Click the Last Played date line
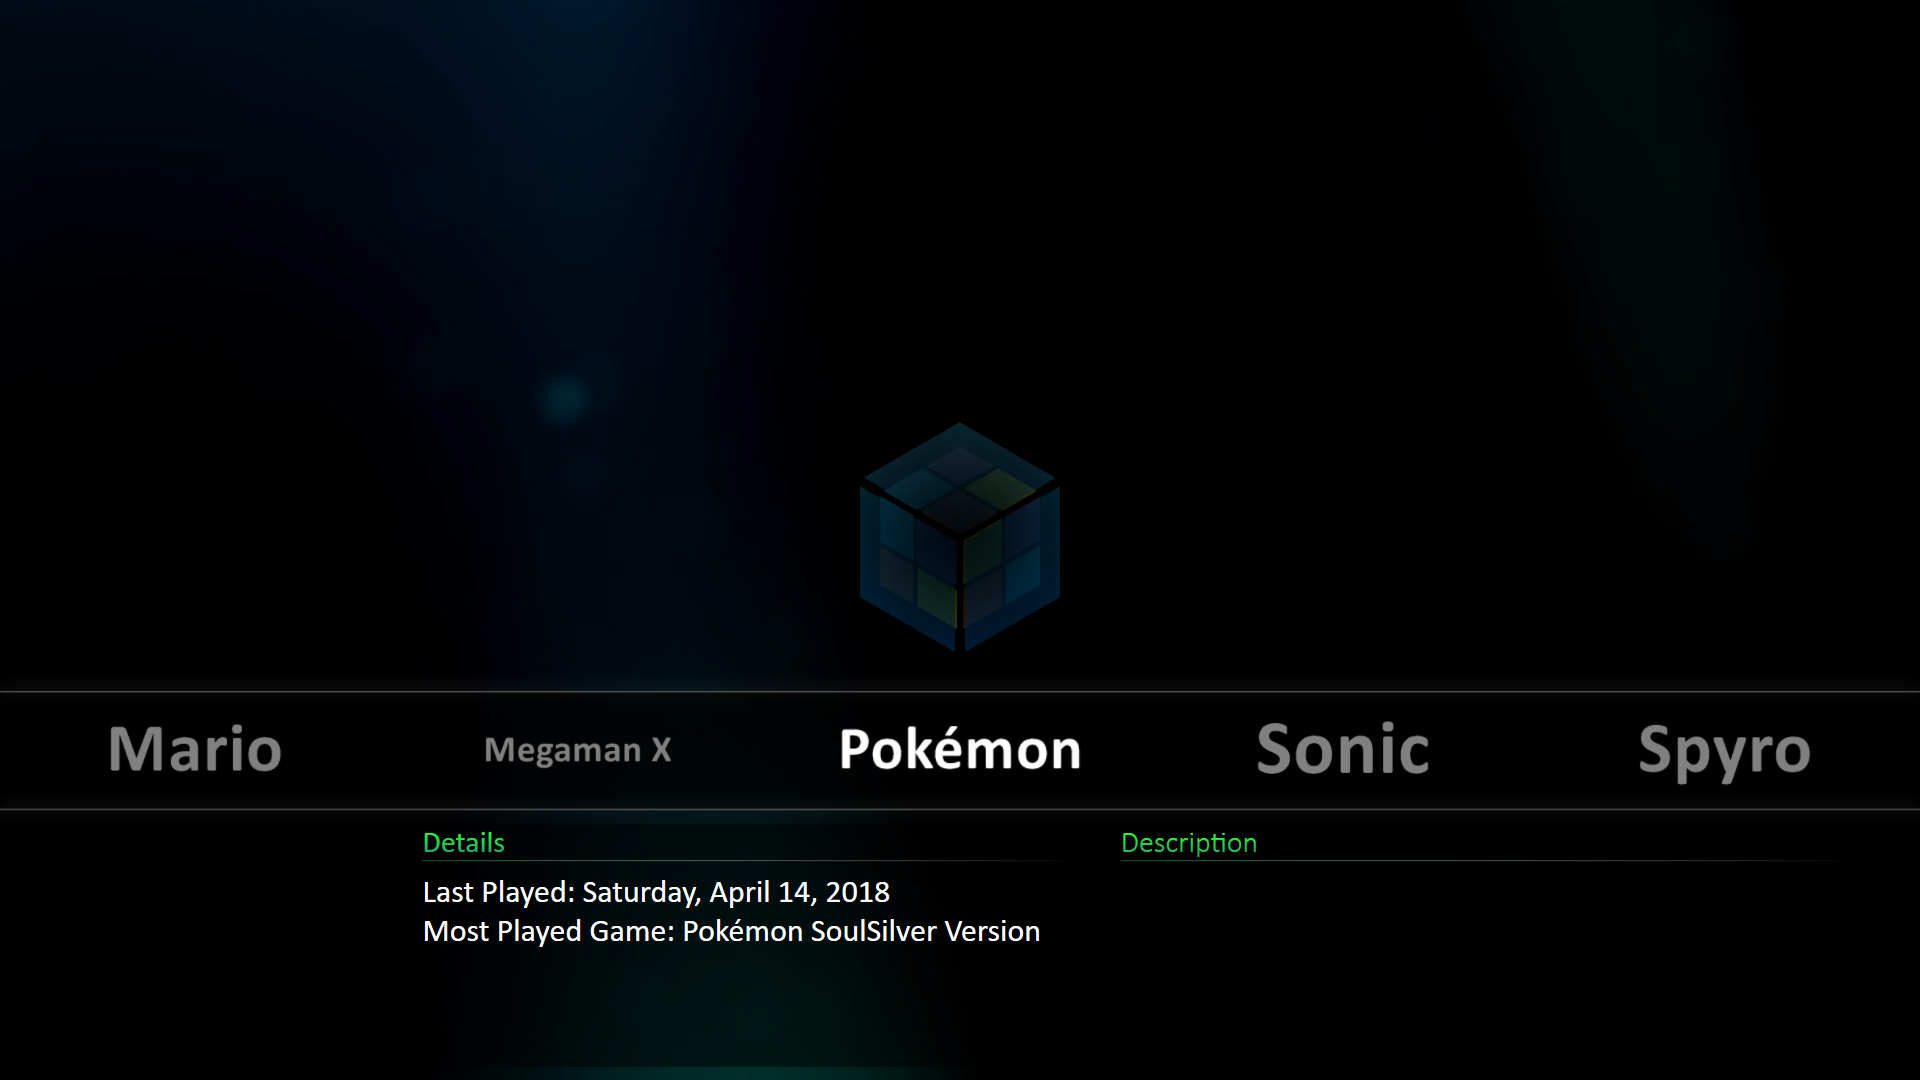Viewport: 1920px width, 1080px height. click(656, 892)
